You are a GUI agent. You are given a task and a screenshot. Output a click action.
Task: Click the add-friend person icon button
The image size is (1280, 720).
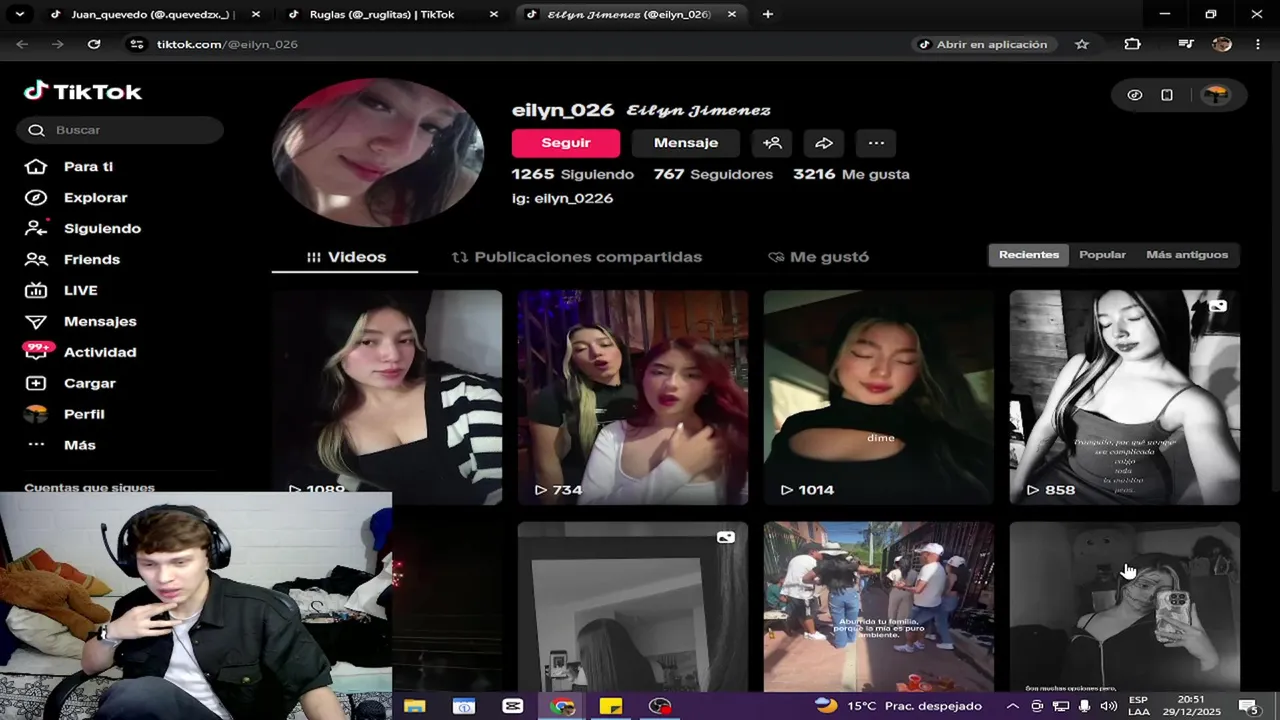pyautogui.click(x=772, y=143)
